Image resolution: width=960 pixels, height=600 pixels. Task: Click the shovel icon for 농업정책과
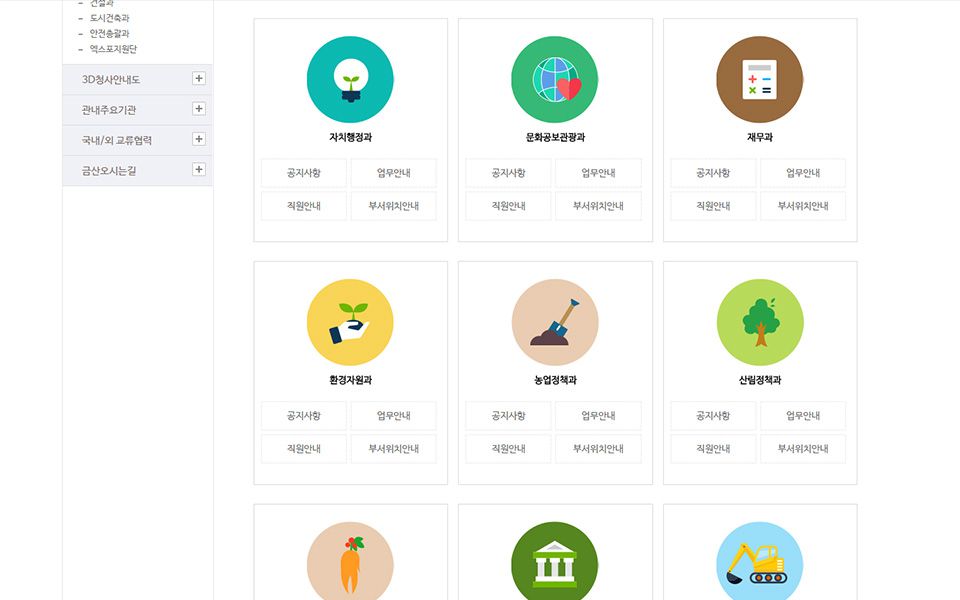click(555, 322)
